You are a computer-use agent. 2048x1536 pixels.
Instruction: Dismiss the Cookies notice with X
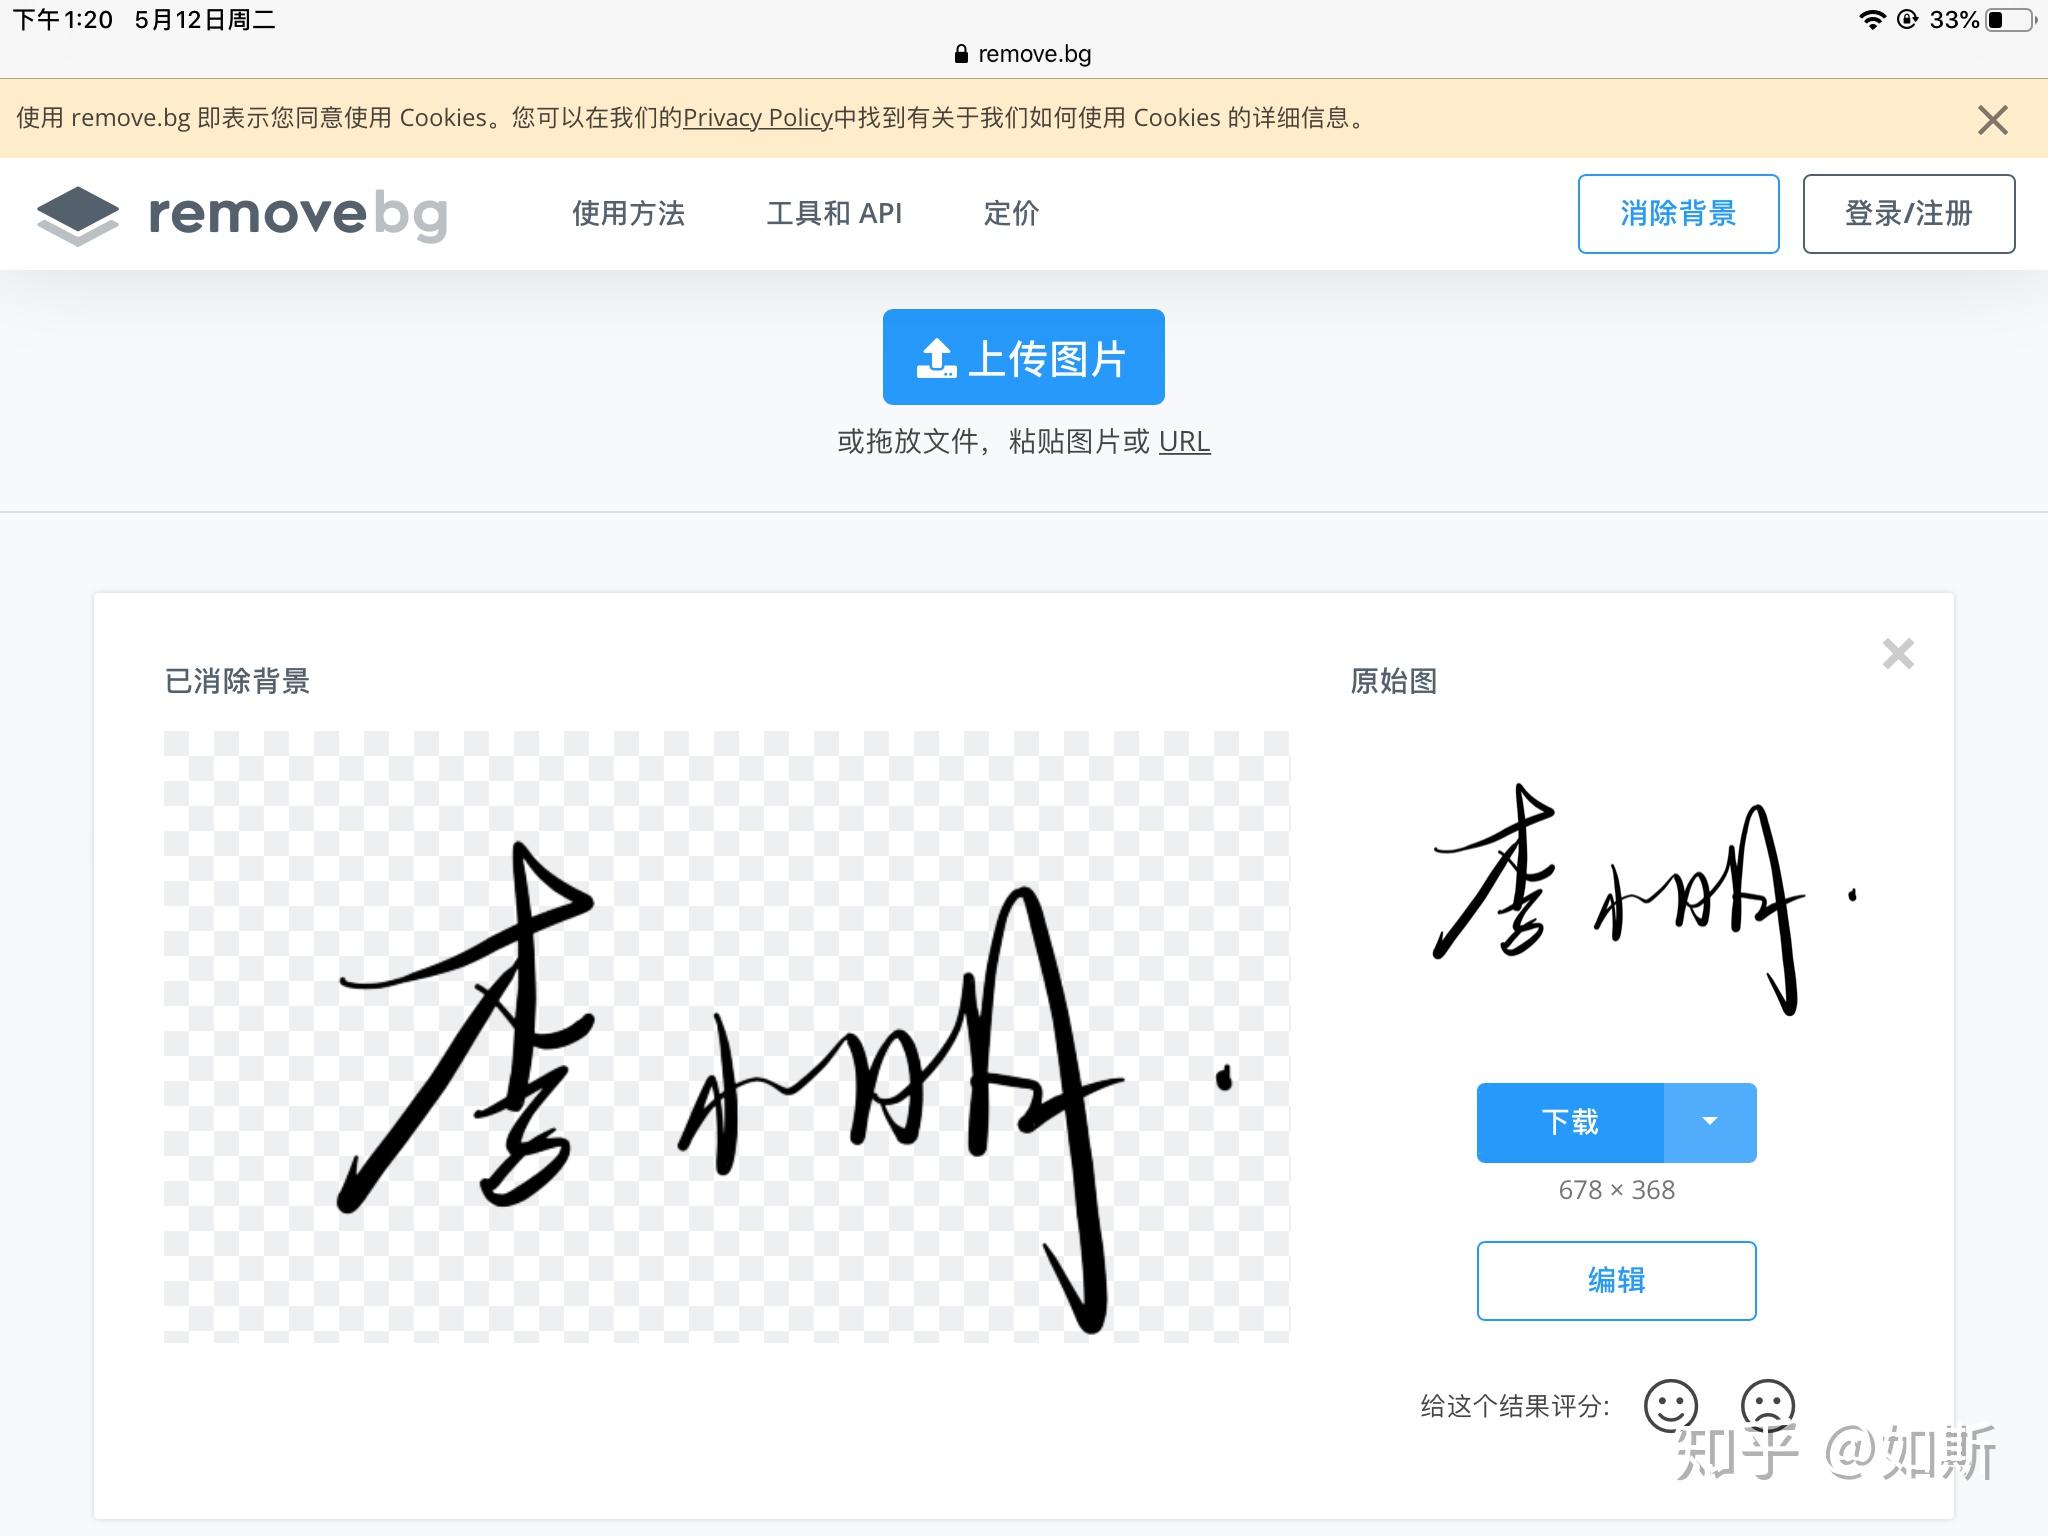[x=1992, y=120]
